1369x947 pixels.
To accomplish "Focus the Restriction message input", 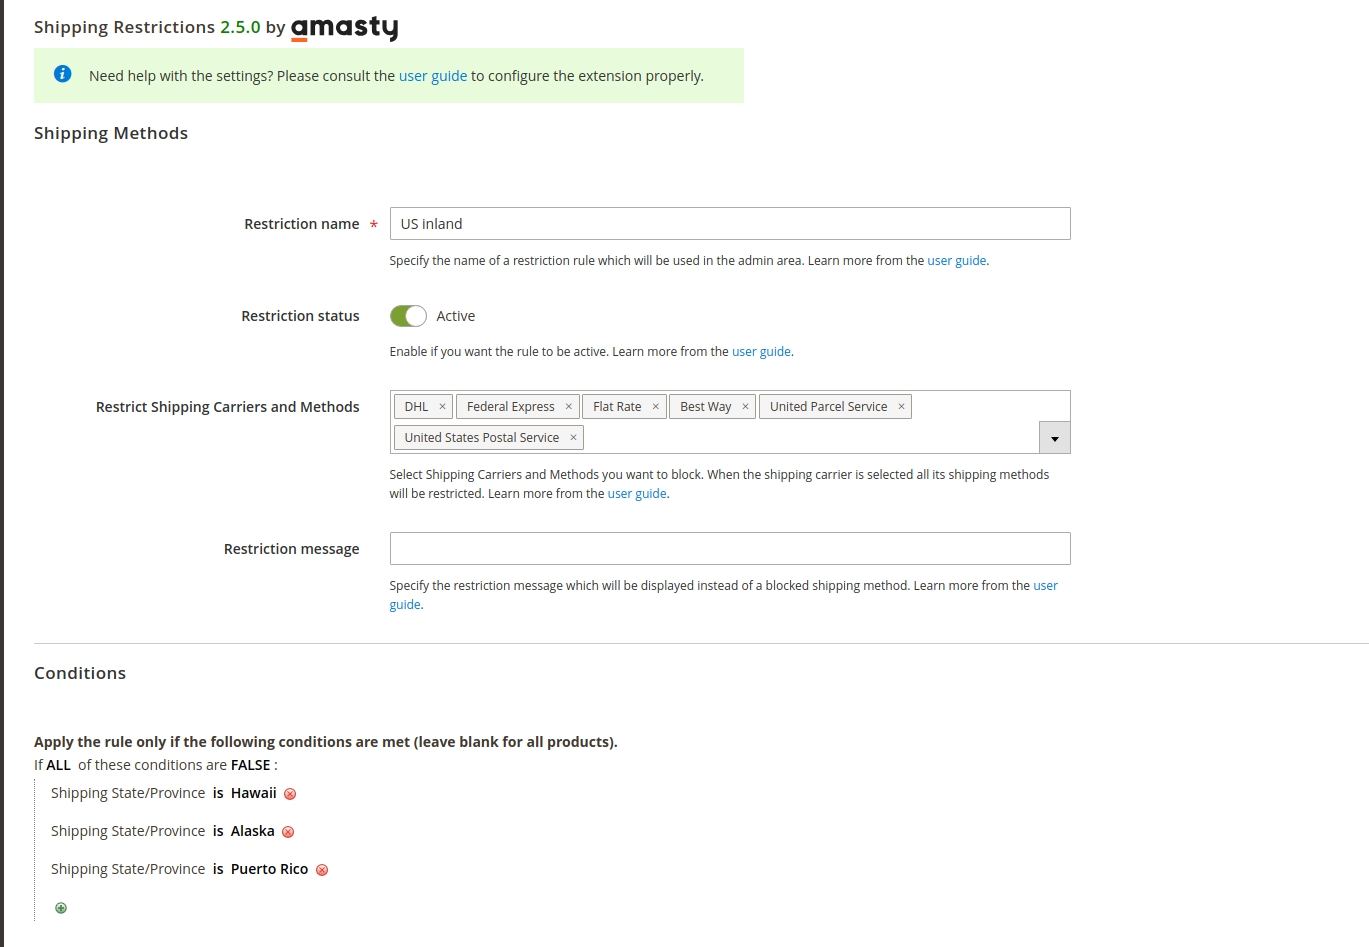I will coord(729,549).
